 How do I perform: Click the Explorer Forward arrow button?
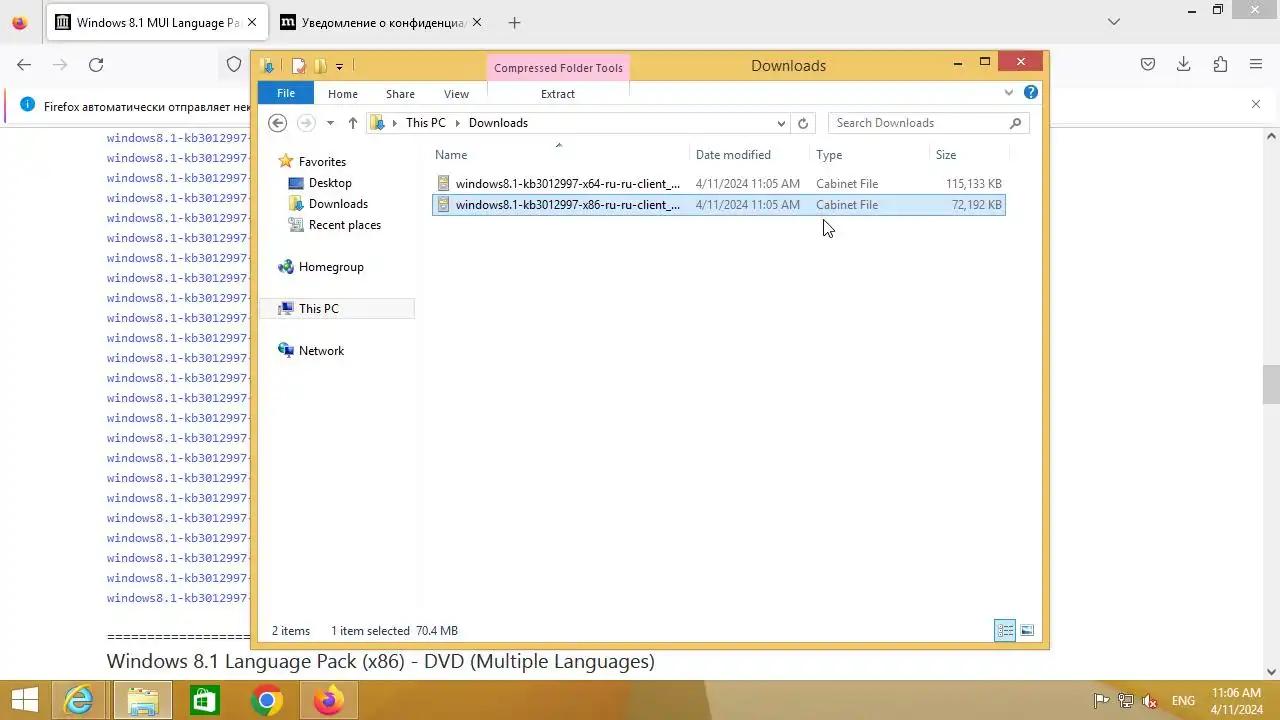[306, 123]
